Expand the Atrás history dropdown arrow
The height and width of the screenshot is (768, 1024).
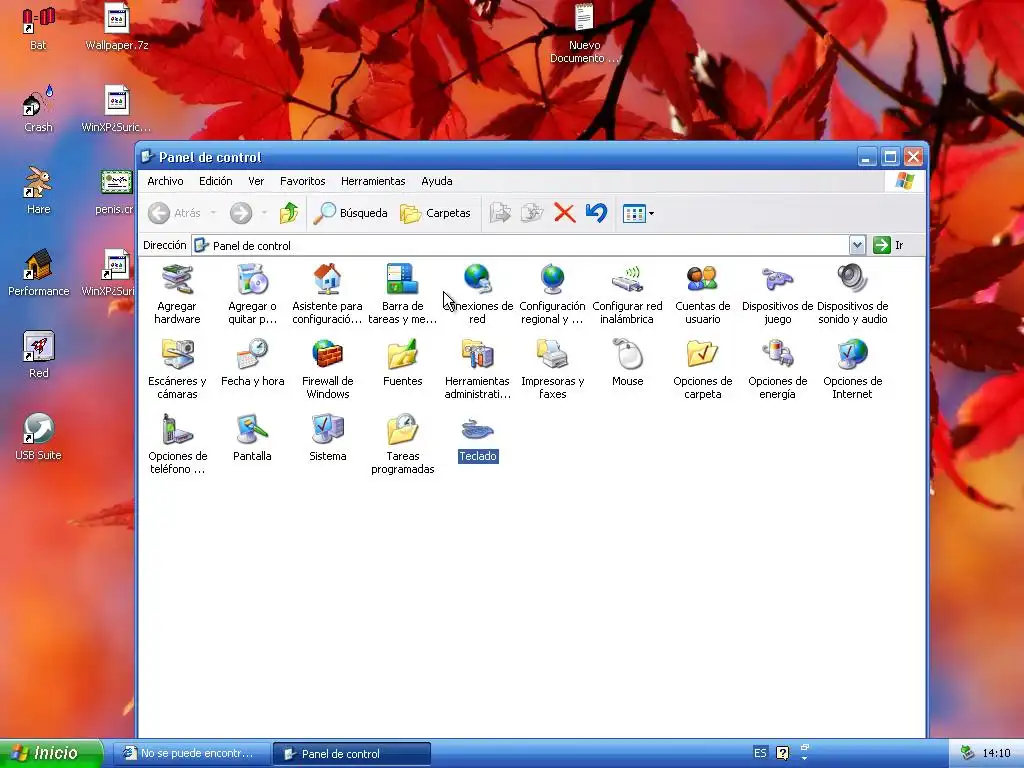213,213
